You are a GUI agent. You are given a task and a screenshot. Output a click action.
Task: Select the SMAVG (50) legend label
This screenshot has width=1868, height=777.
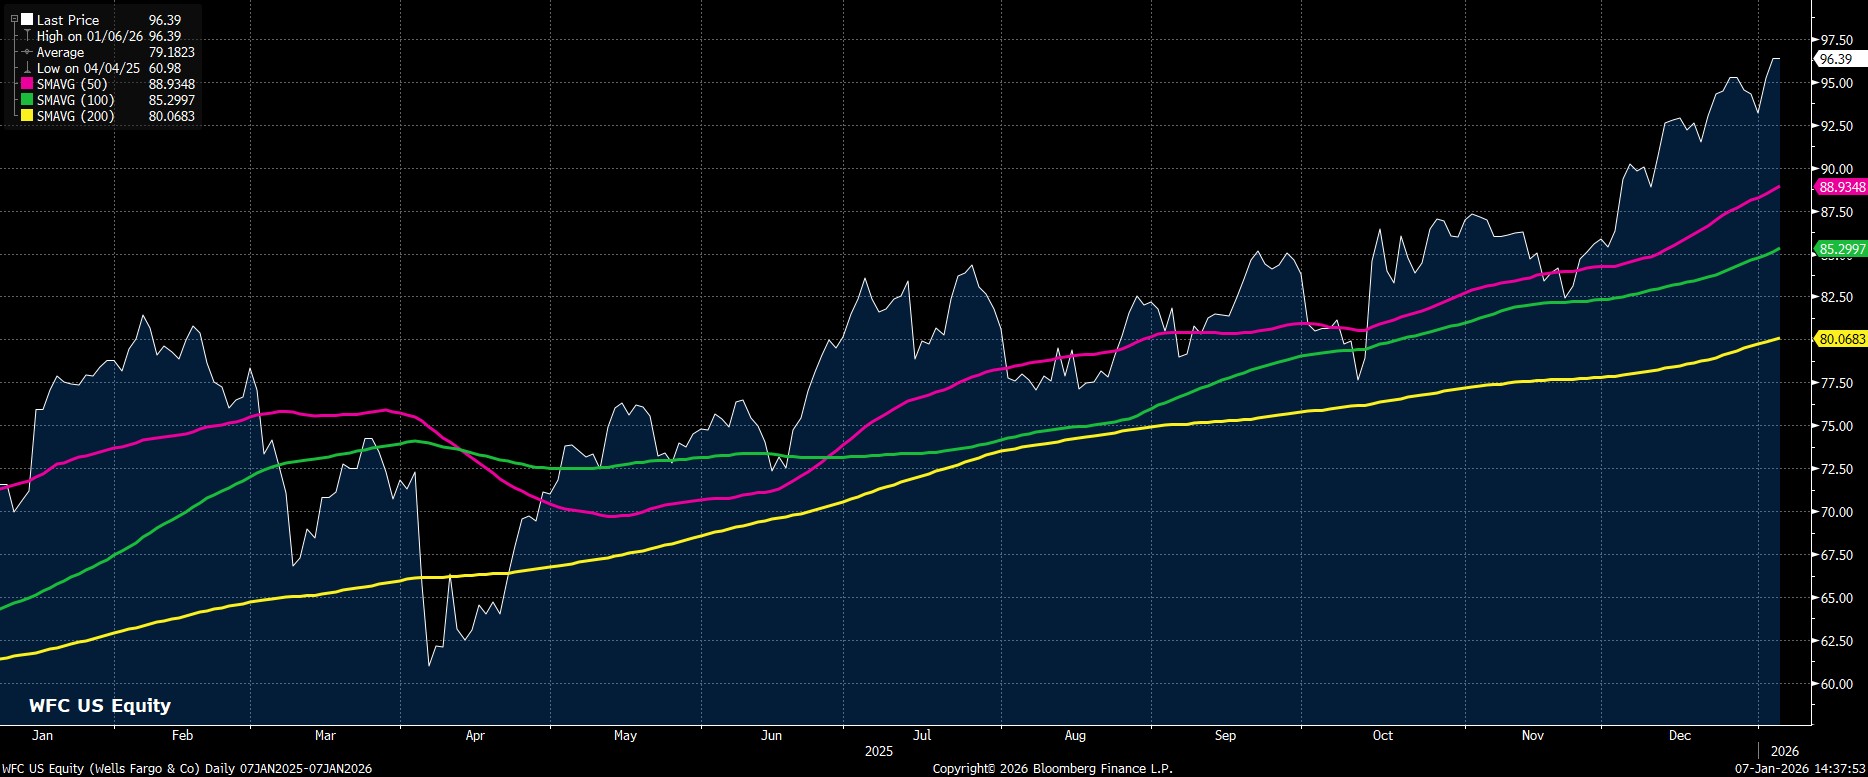(x=72, y=84)
